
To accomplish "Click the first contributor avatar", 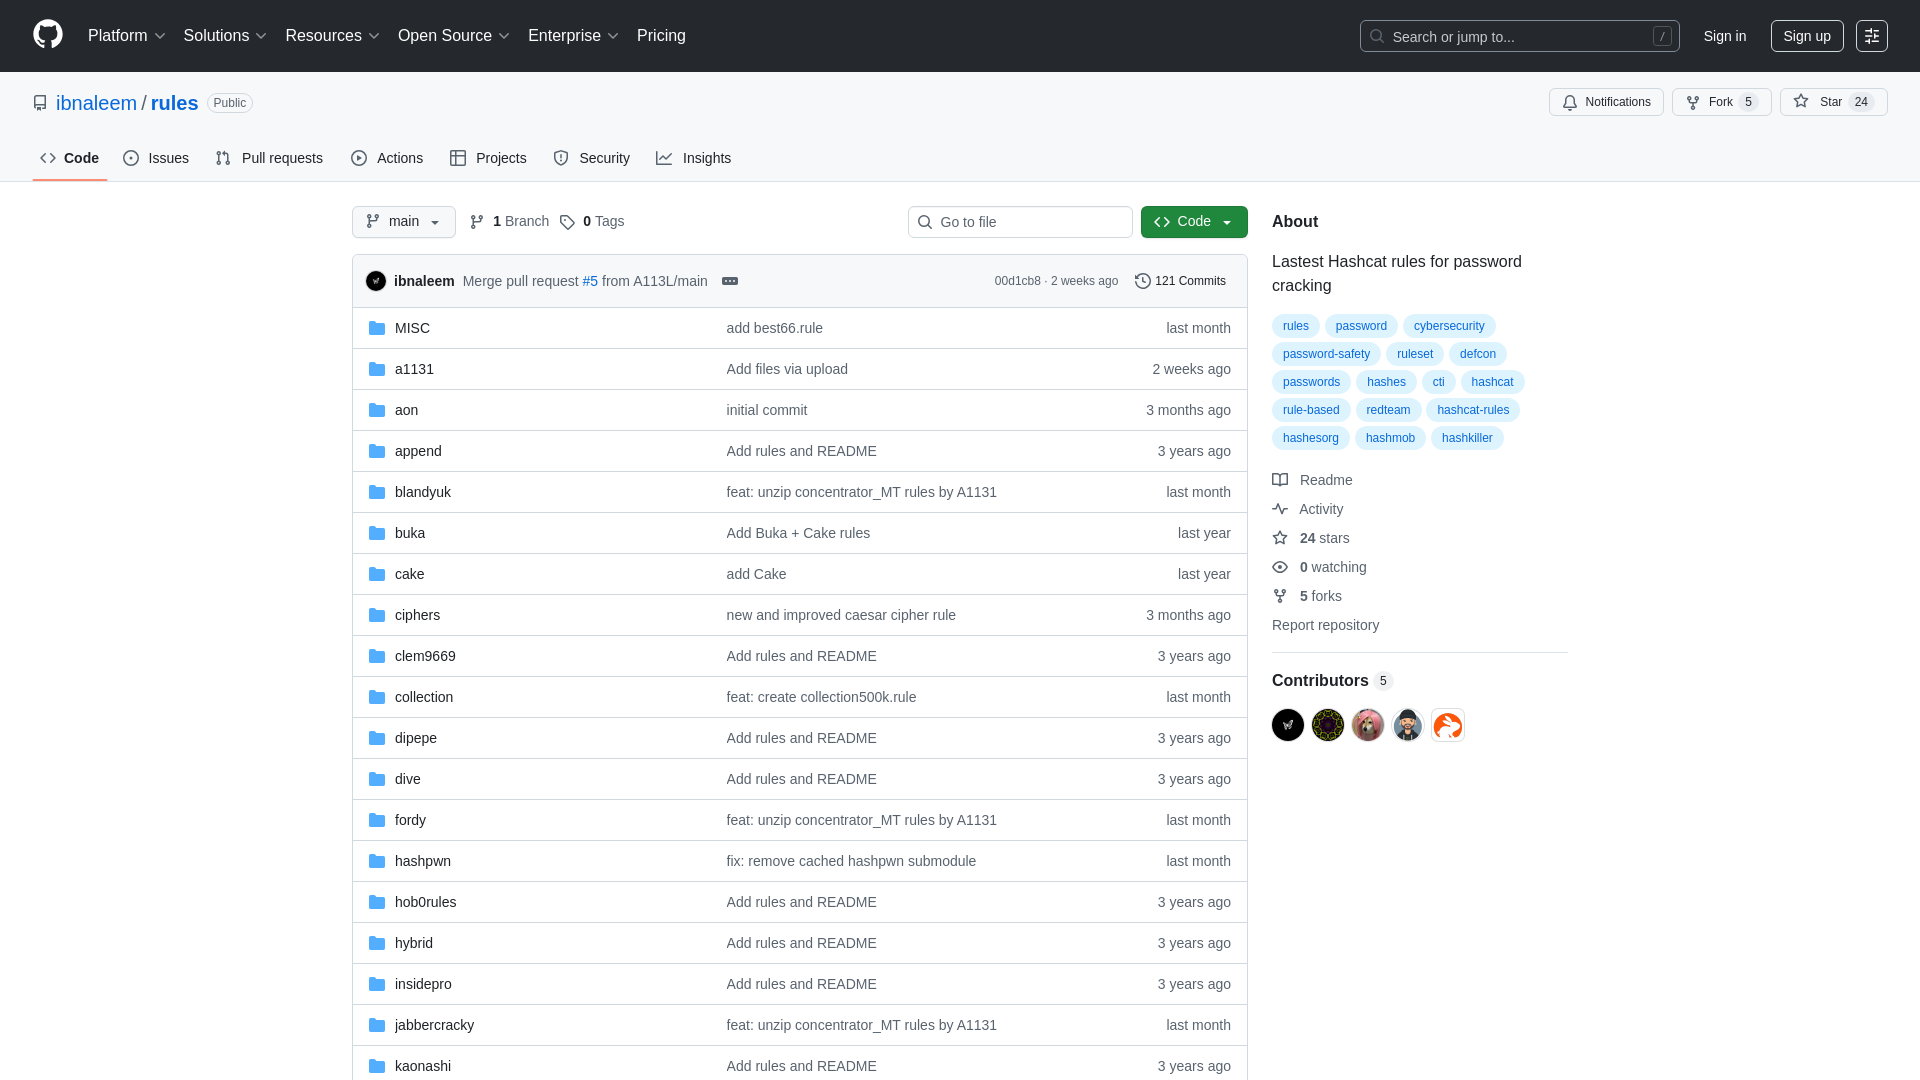I will (x=1287, y=725).
